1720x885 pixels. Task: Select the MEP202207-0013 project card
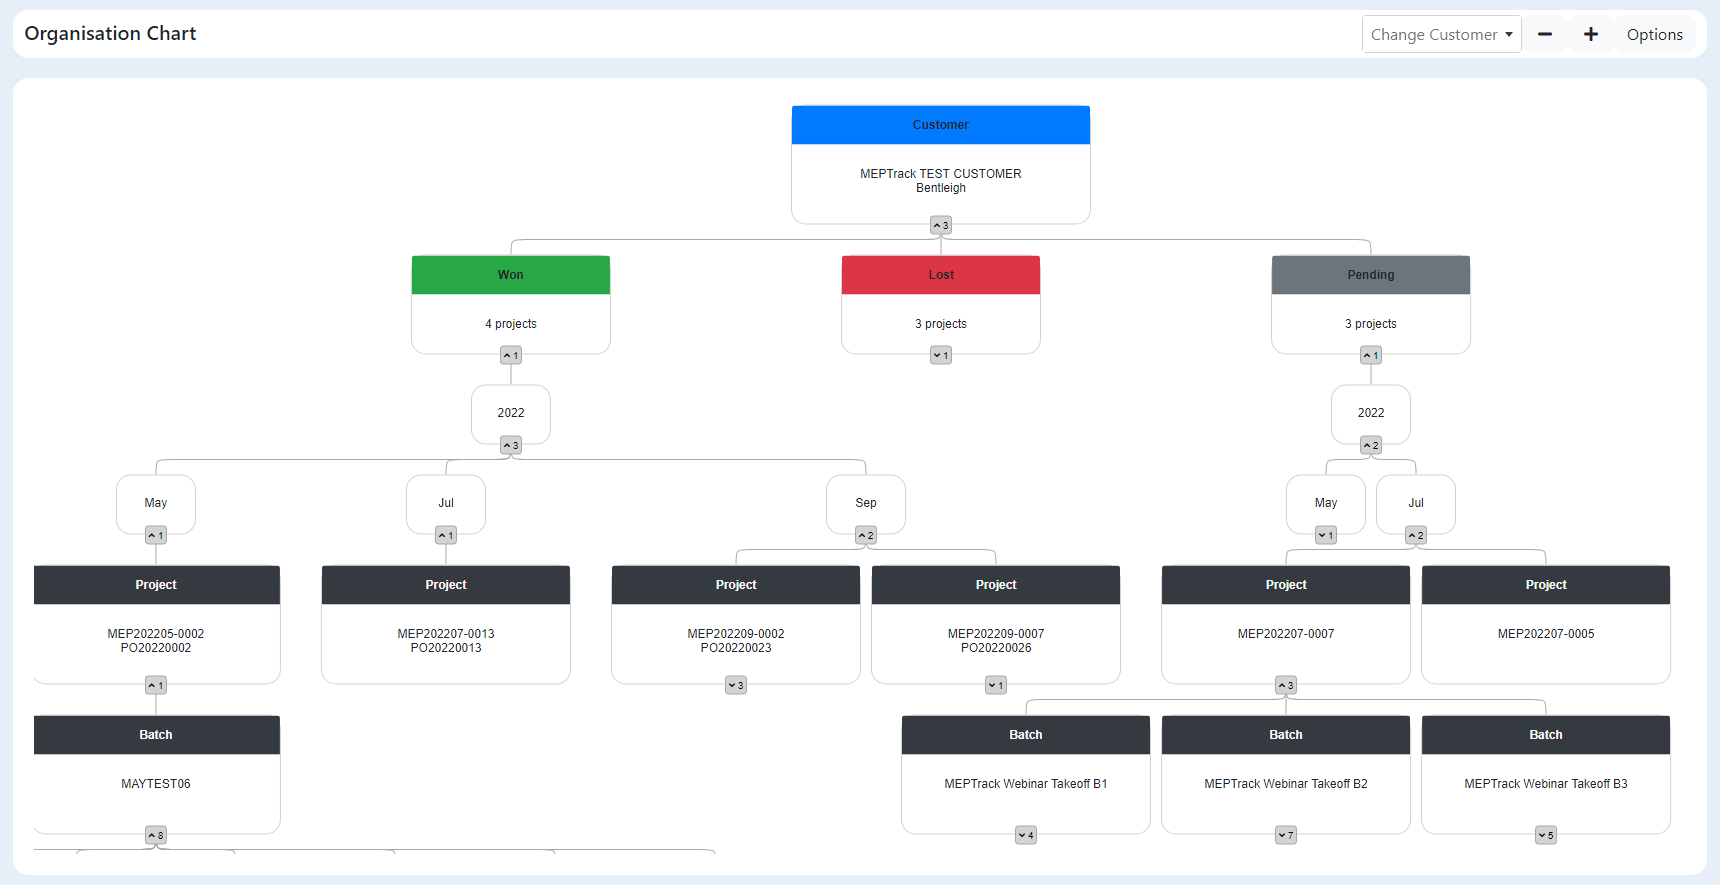coord(446,640)
